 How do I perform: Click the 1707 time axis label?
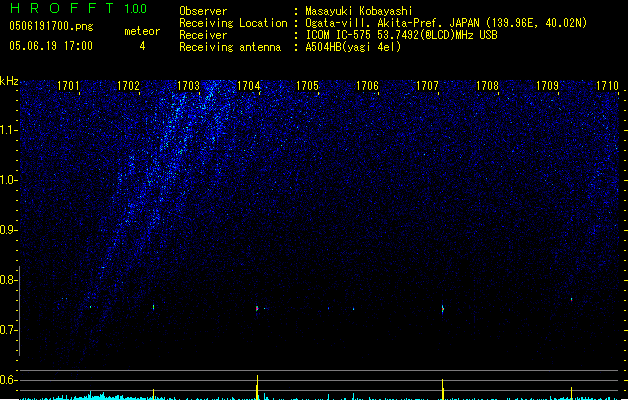coord(427,86)
